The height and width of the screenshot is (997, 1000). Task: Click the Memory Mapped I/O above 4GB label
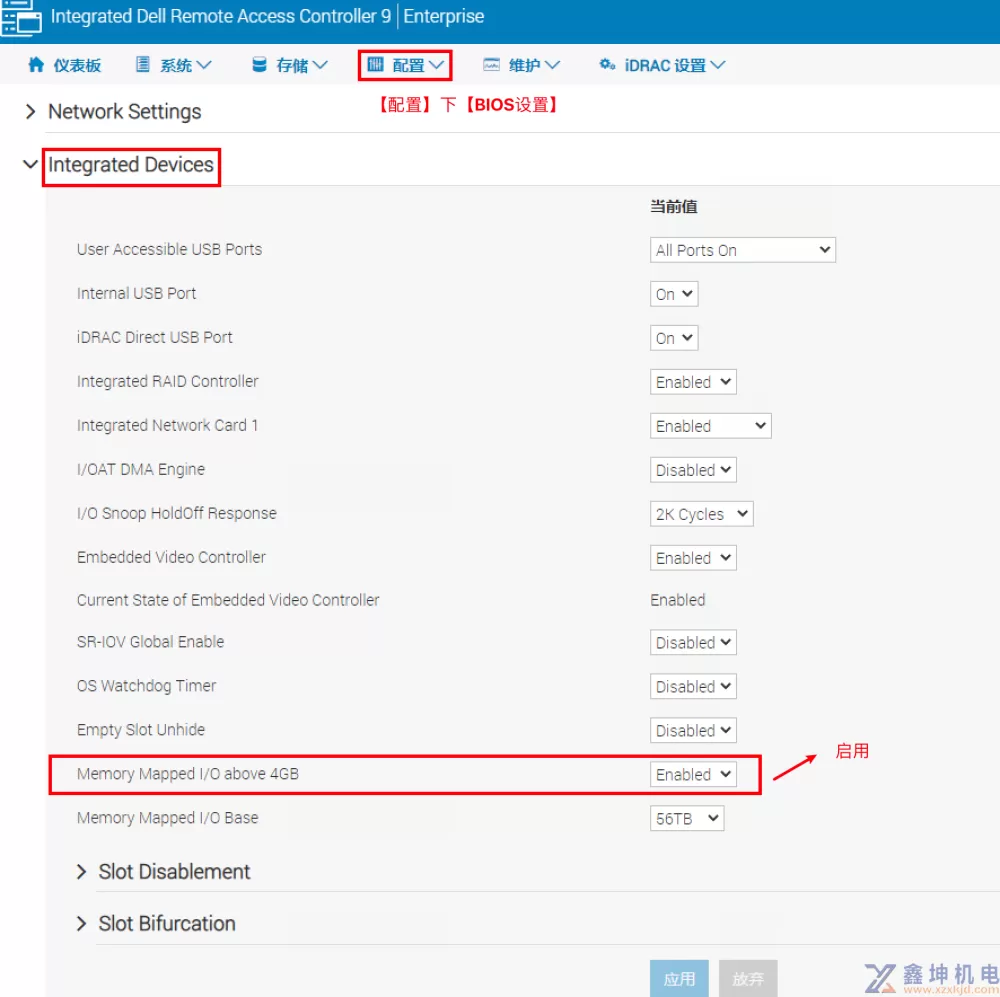188,774
